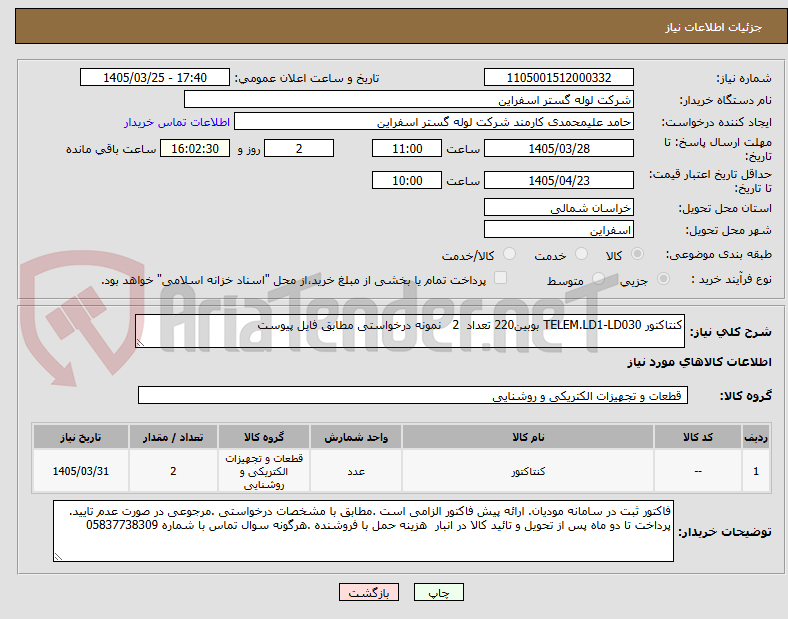Click the buyer name field شرکت لوله گستر اسفراین
The image size is (788, 619).
pos(409,99)
